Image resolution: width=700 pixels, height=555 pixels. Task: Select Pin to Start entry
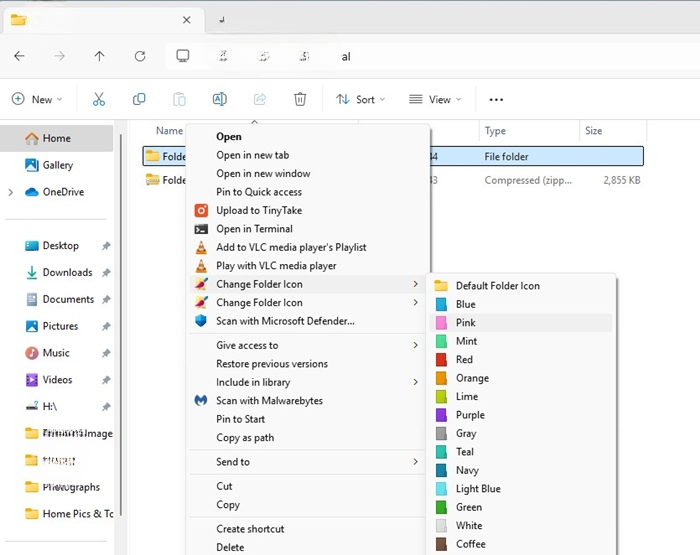(241, 419)
